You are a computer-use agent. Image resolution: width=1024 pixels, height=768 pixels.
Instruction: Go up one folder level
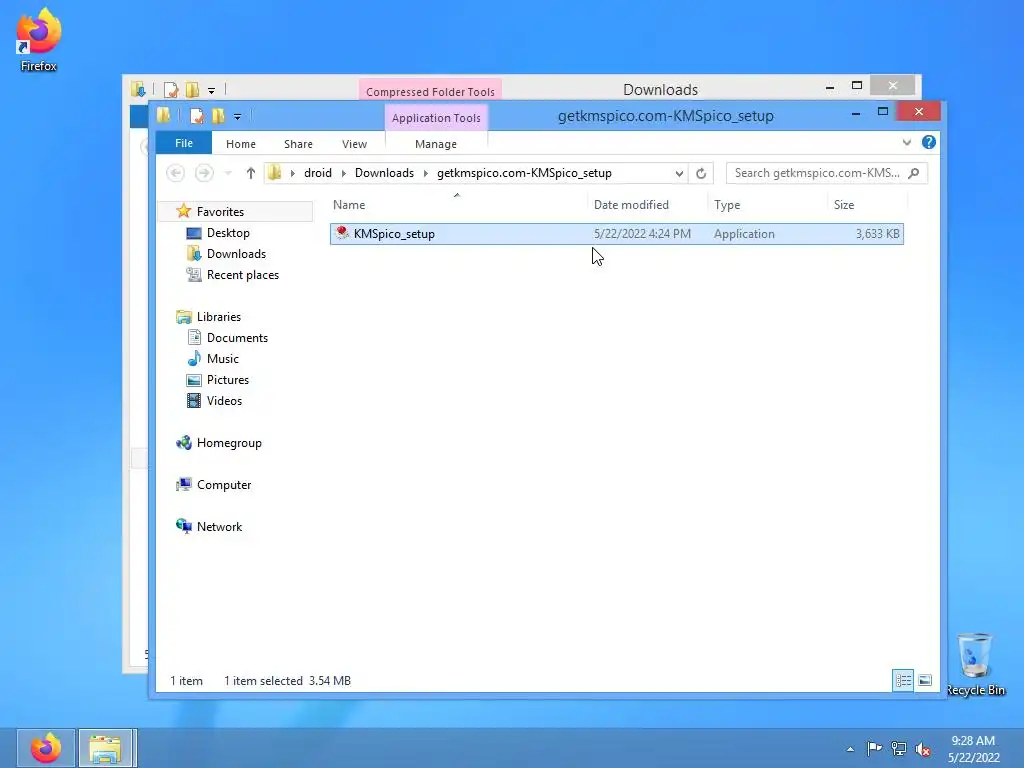(251, 173)
